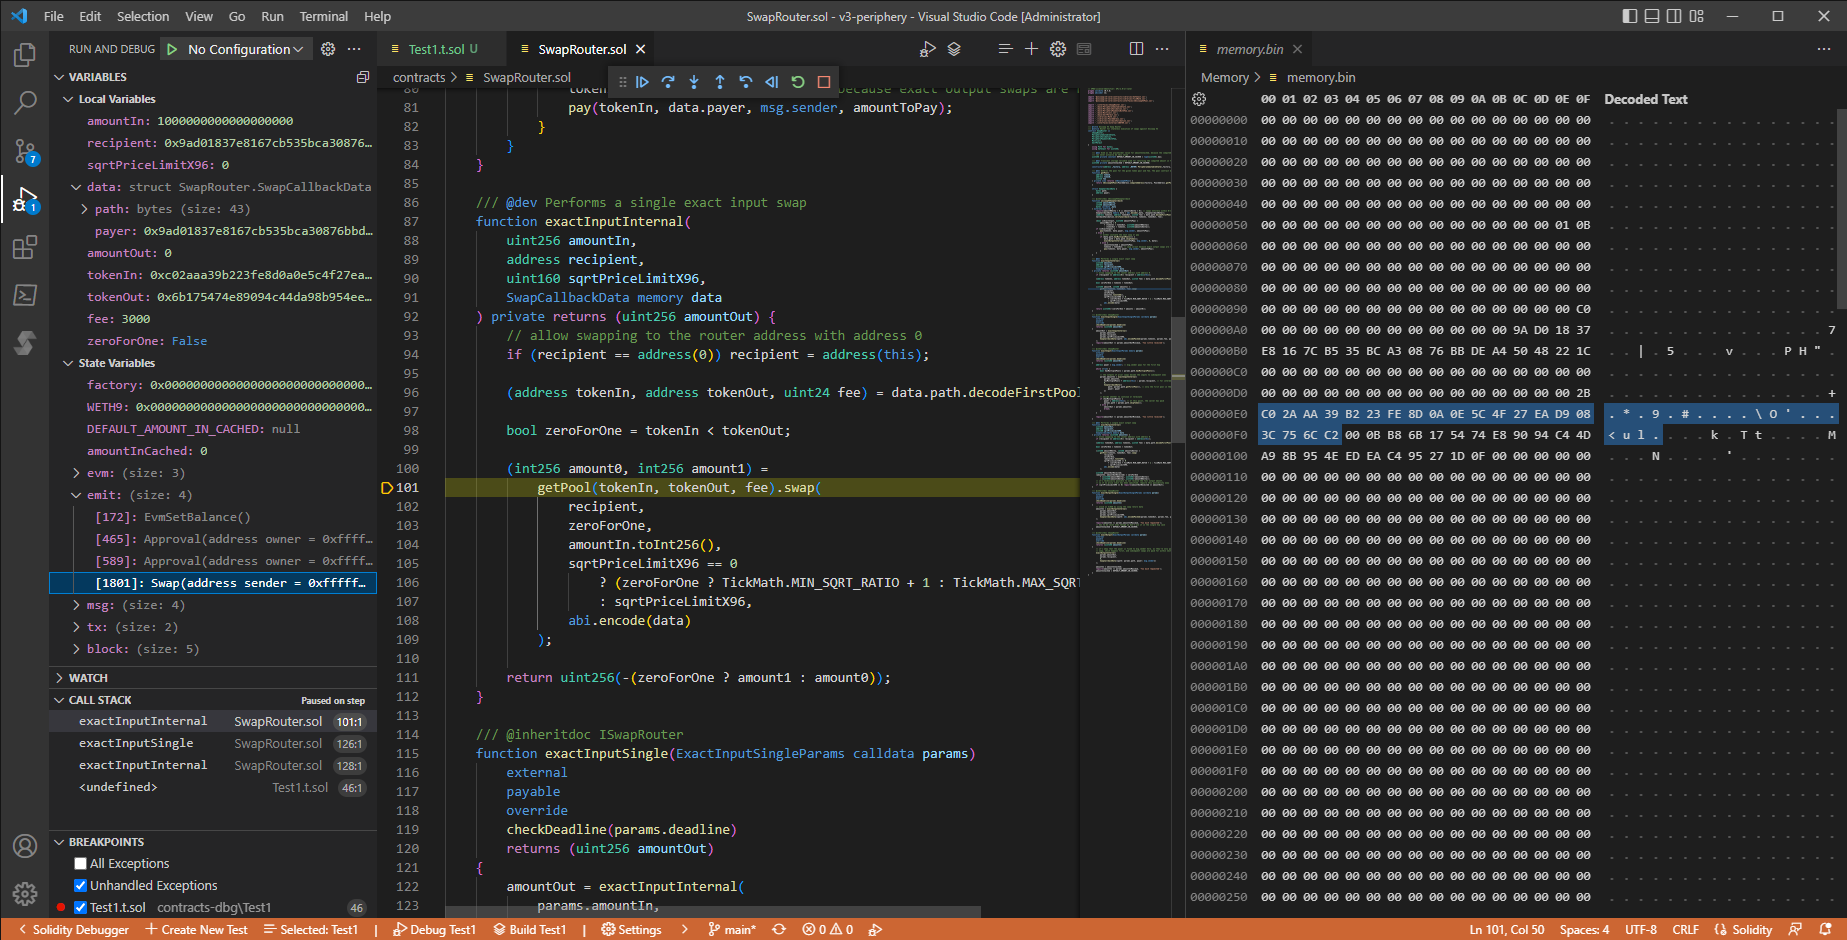This screenshot has height=940, width=1847.
Task: Uncheck the Test1.t.sol breakpoint
Action: point(81,908)
